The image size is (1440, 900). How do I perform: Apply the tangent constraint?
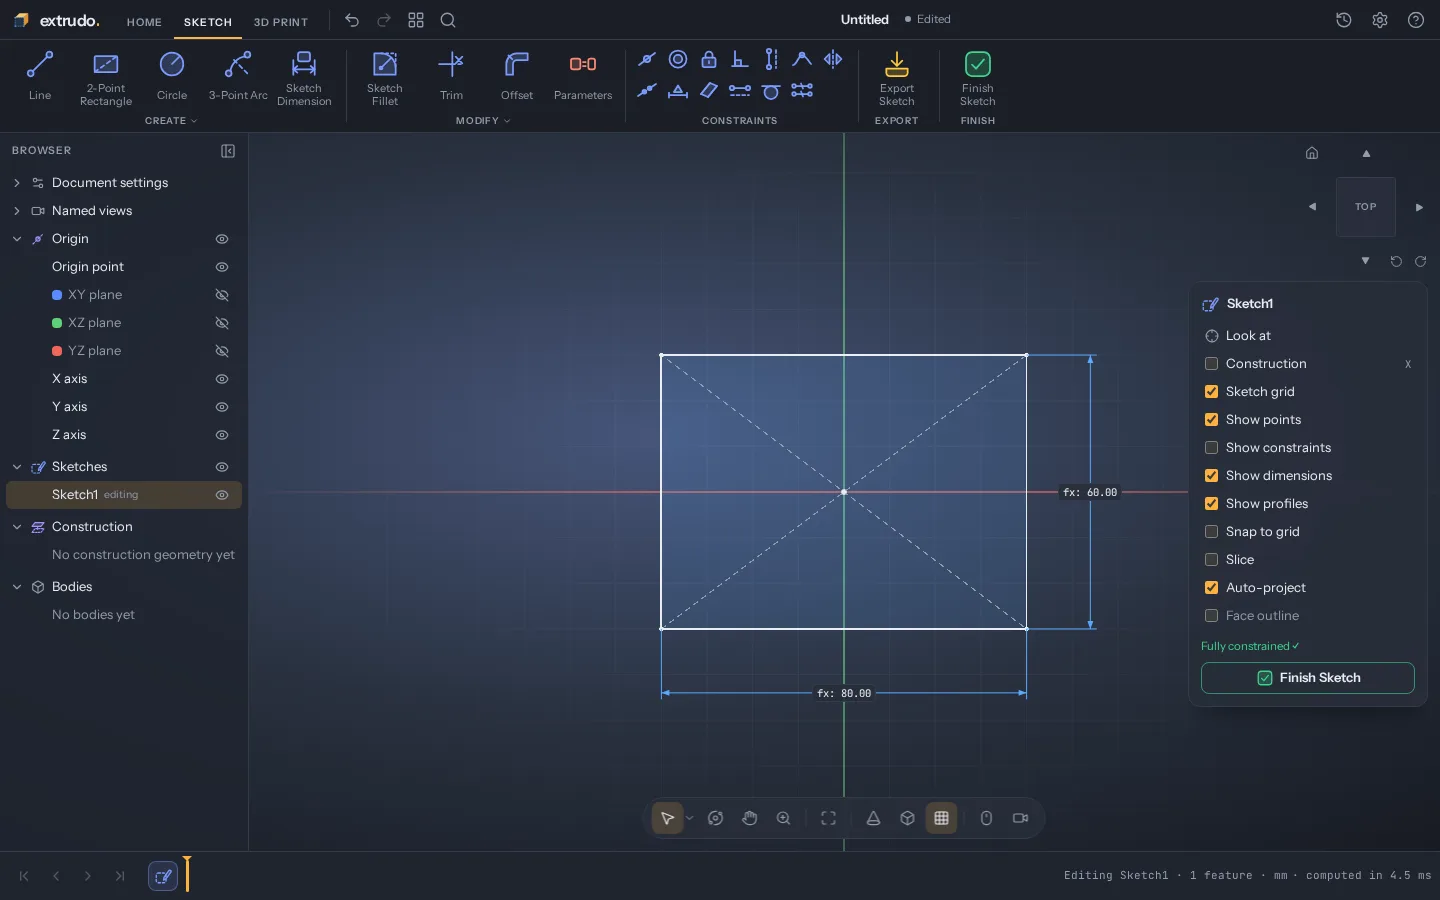click(771, 91)
